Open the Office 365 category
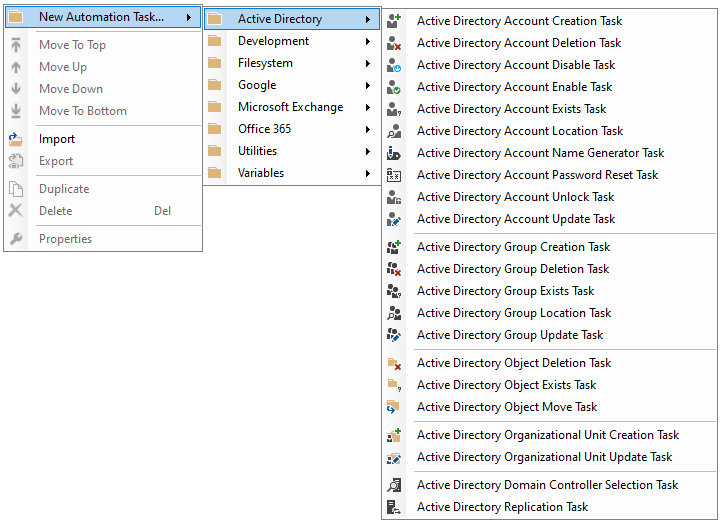The height and width of the screenshot is (525, 724). (x=264, y=129)
